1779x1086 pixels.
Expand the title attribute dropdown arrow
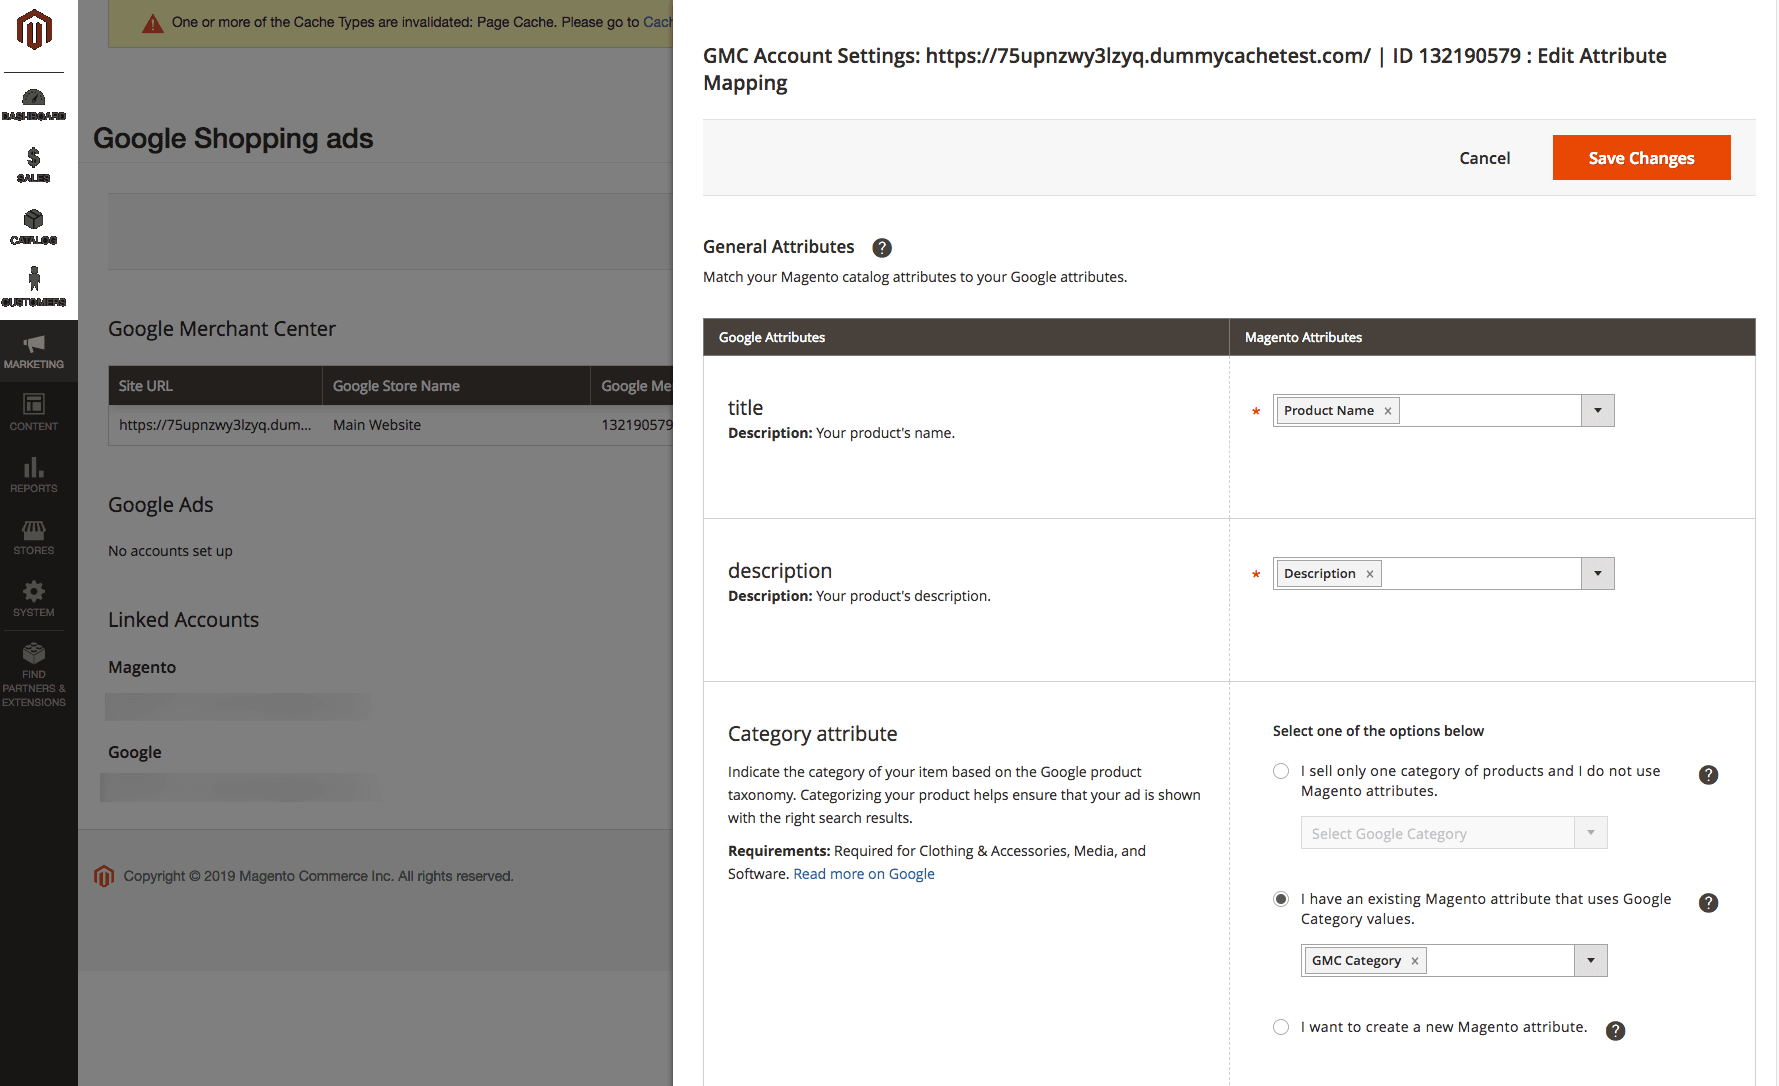(x=1597, y=411)
